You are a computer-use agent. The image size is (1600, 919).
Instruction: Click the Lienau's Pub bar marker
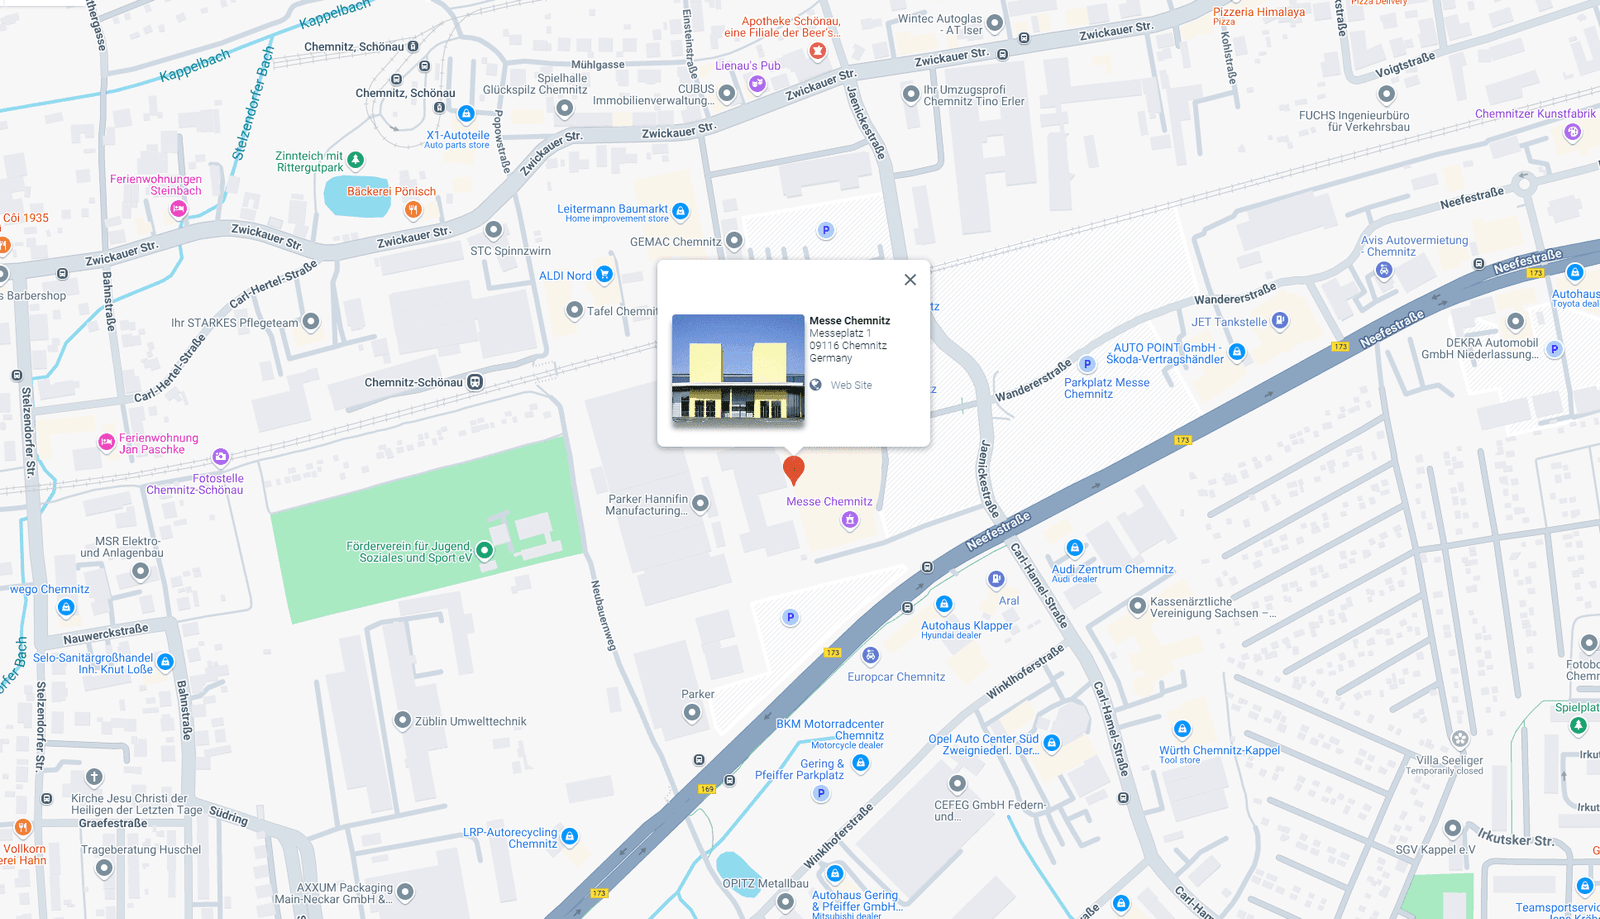(757, 84)
